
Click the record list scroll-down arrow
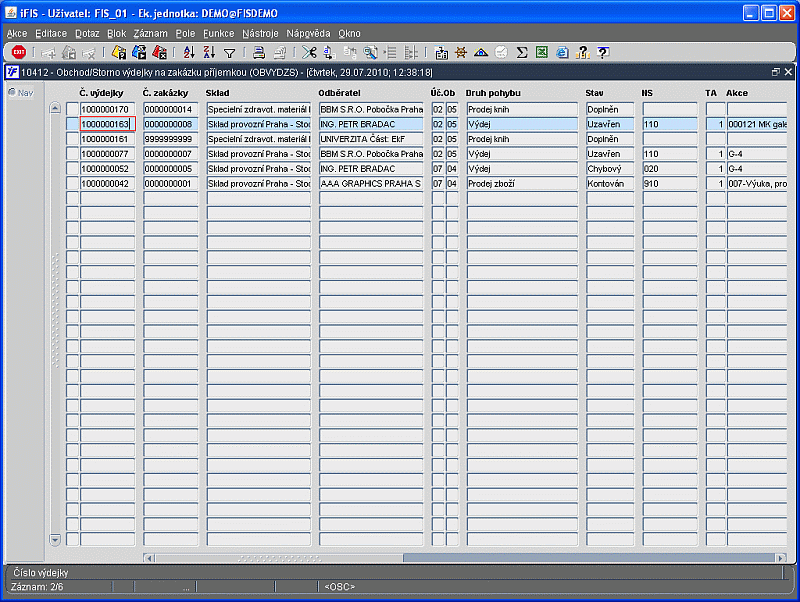(x=55, y=539)
